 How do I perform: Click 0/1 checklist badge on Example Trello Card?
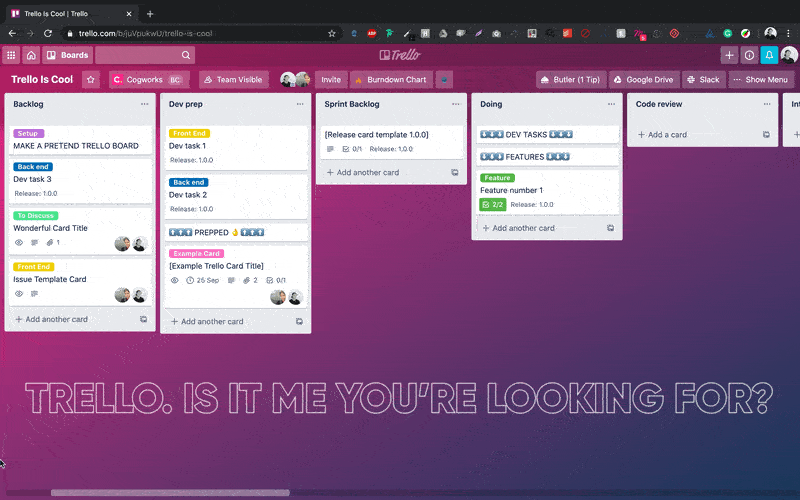[x=276, y=281]
